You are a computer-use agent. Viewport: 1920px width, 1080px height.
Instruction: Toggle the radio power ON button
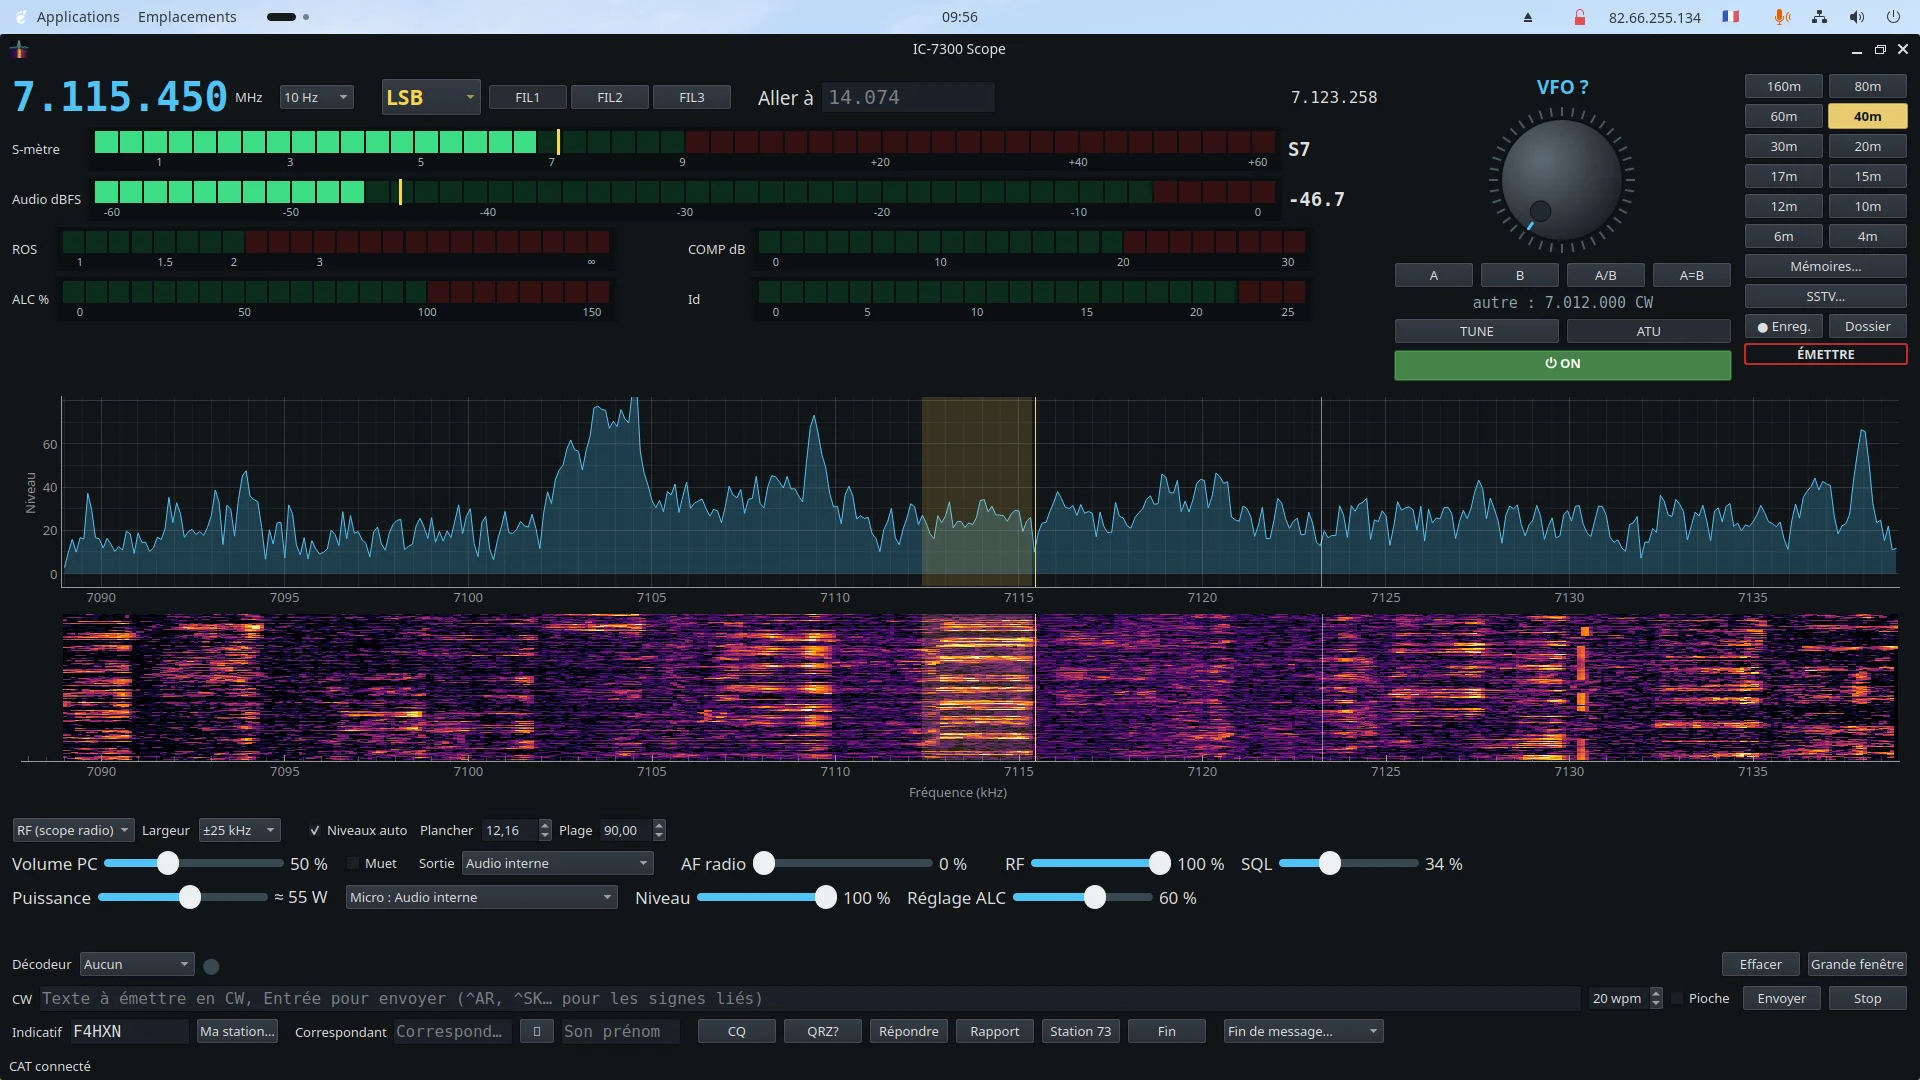pos(1562,364)
